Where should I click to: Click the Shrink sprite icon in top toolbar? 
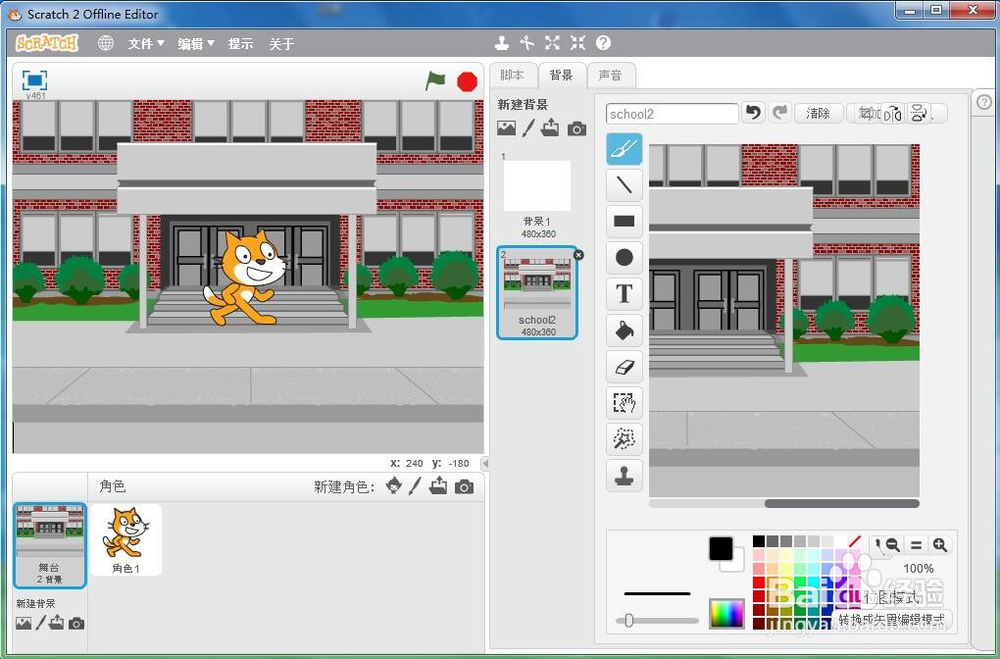[x=578, y=43]
